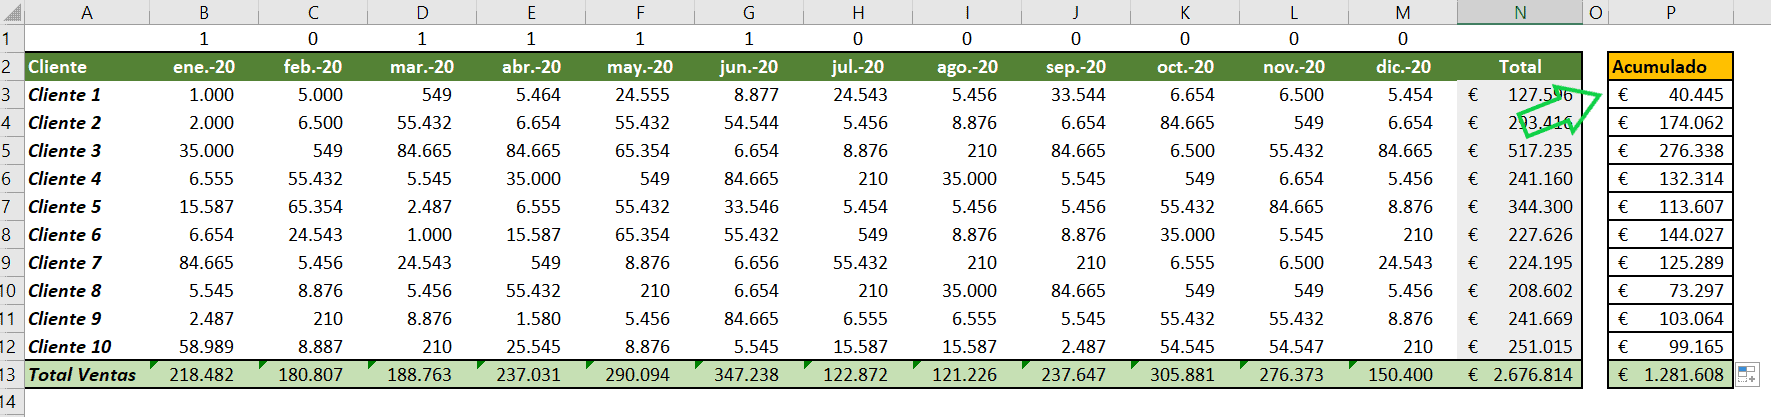The width and height of the screenshot is (1771, 417).
Task: Select column A header
Action: (87, 12)
